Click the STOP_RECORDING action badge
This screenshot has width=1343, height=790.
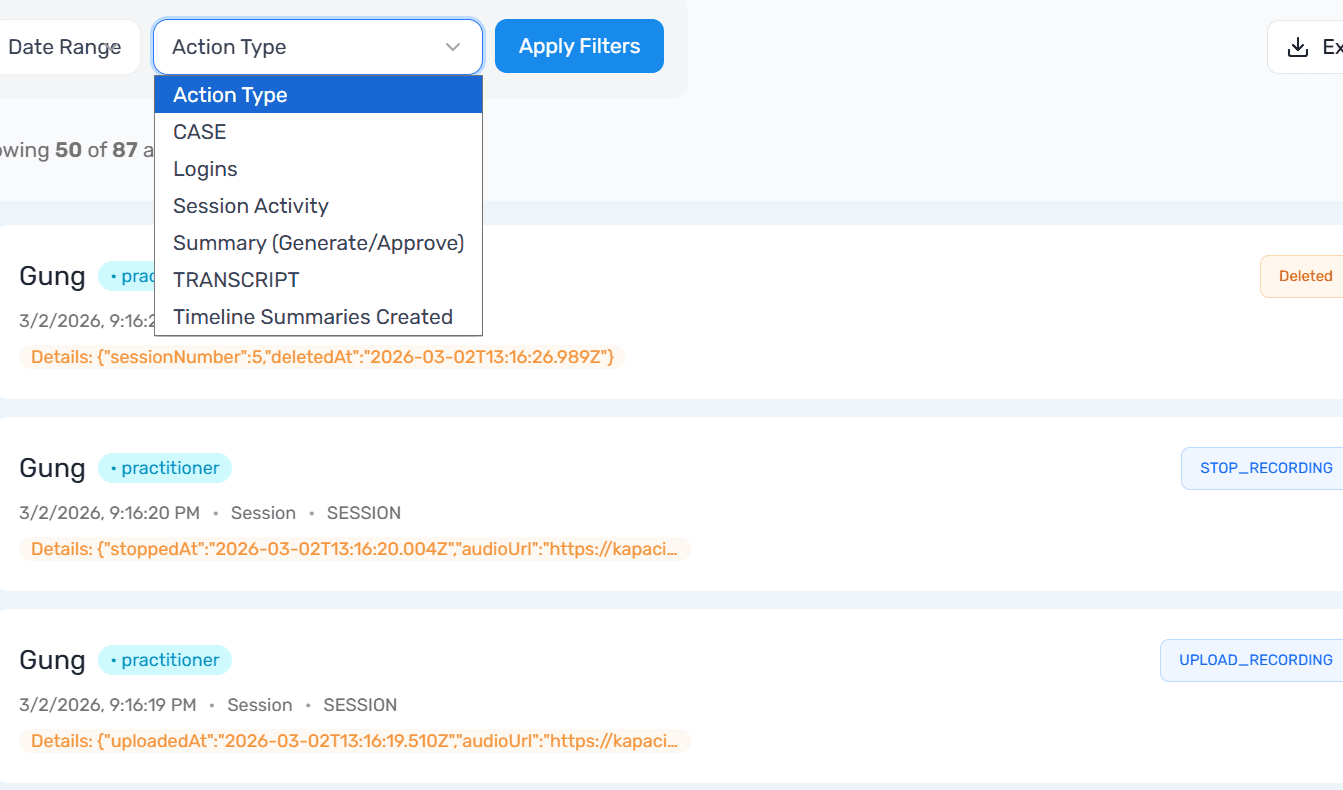1265,468
